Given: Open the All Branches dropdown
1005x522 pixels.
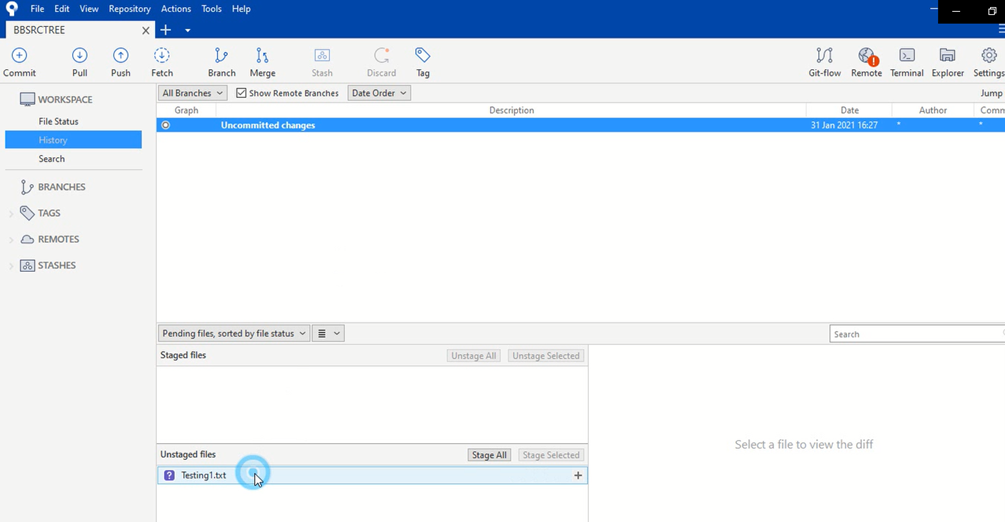Looking at the screenshot, I should tap(193, 93).
